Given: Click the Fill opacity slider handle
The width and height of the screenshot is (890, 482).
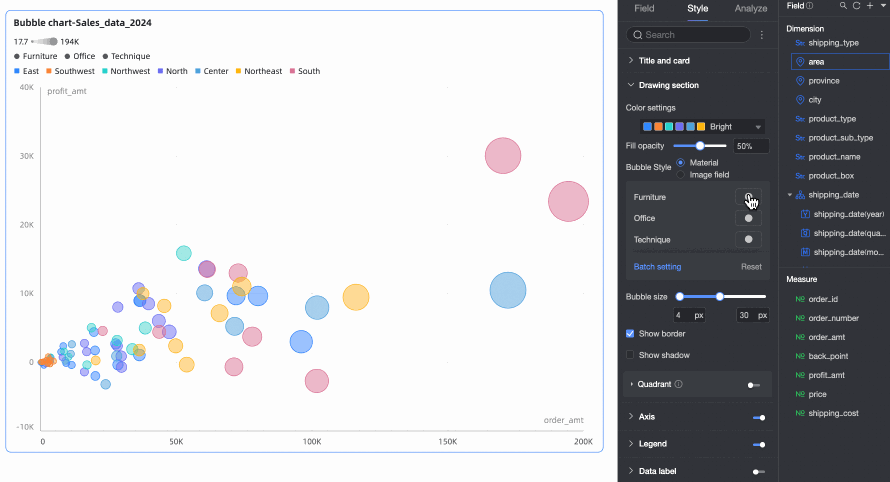Looking at the screenshot, I should tap(700, 146).
